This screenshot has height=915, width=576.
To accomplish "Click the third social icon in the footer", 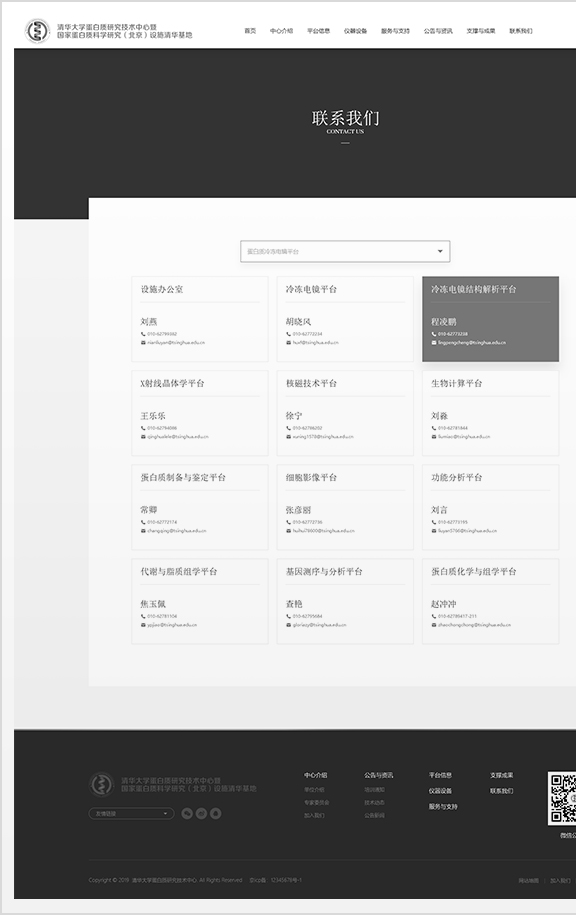I will tap(215, 813).
